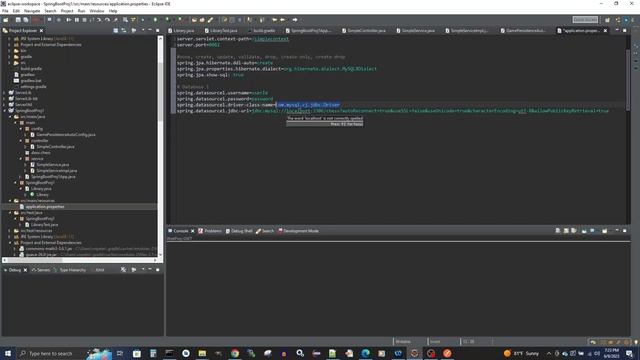Expand the gradle folder in Project Explorer
This screenshot has width=640, height=360.
click(x=9, y=57)
